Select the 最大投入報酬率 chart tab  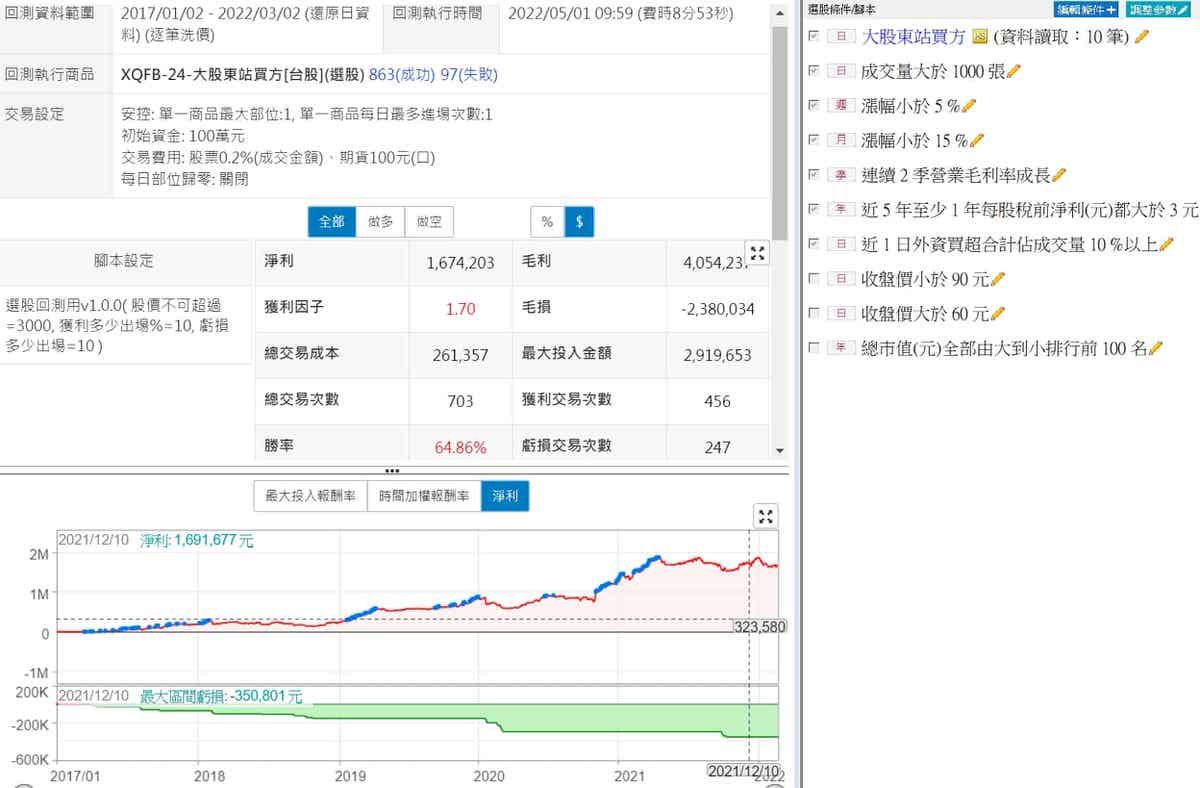coord(310,496)
